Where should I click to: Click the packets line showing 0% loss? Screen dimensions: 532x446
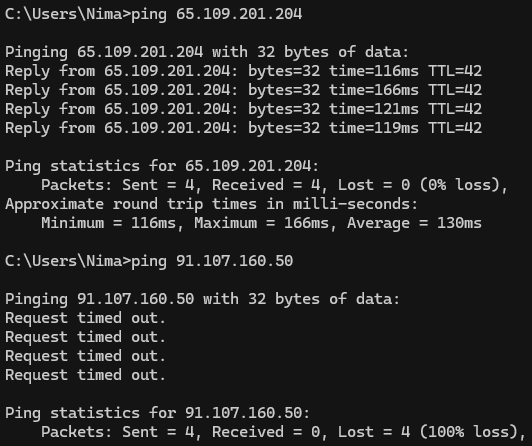(274, 186)
